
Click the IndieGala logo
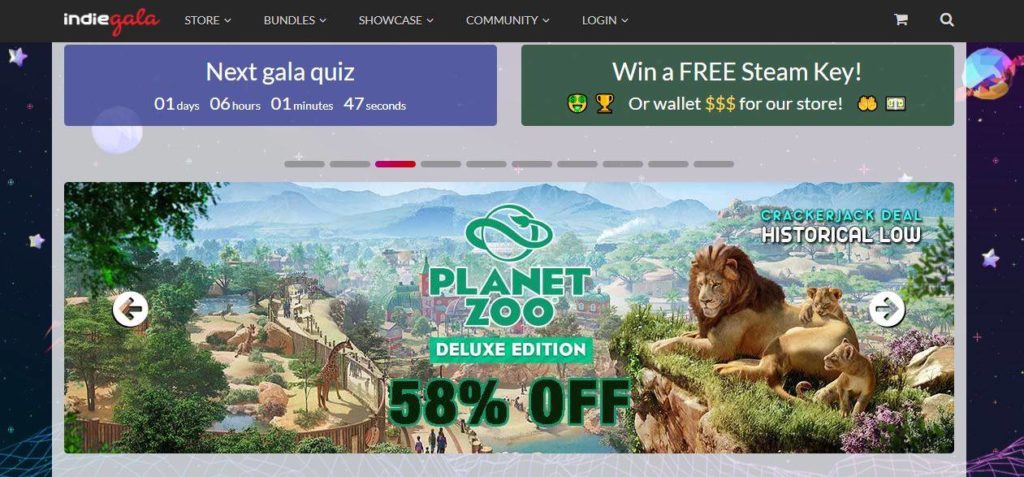click(111, 22)
